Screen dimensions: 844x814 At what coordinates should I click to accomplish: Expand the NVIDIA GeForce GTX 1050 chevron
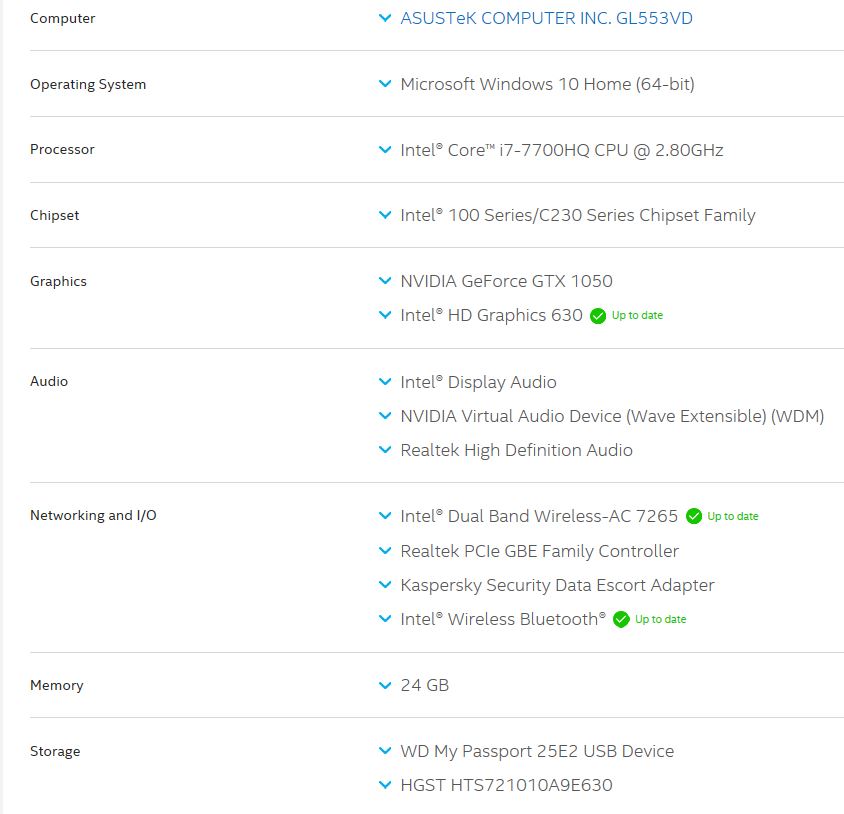[385, 281]
